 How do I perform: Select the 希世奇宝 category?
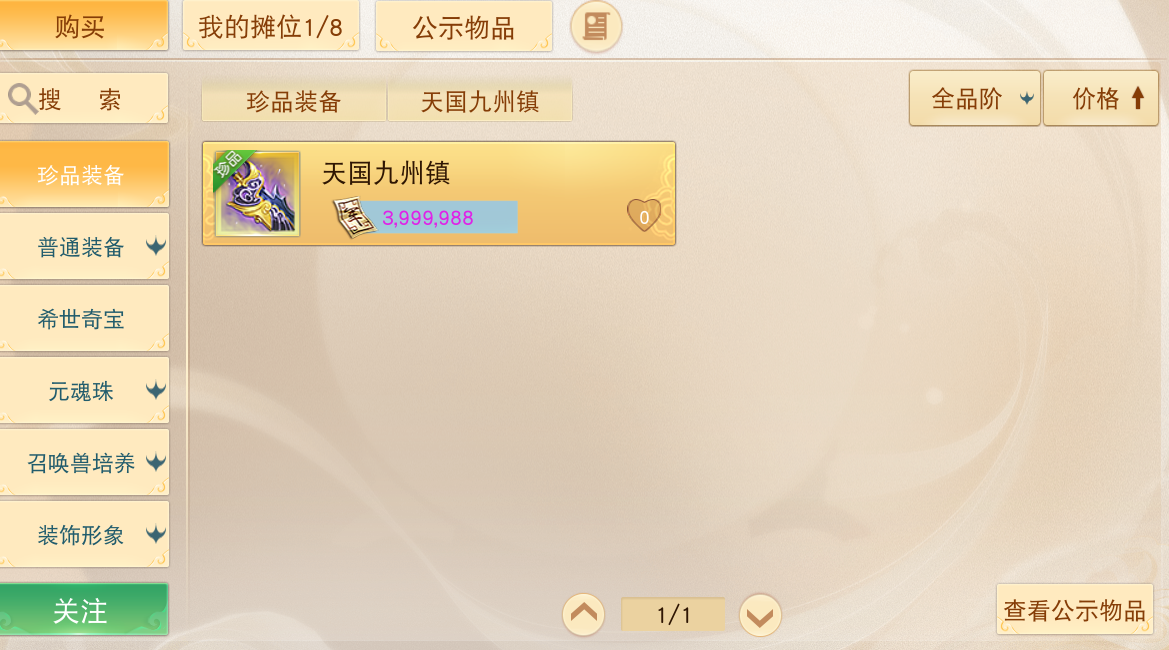point(84,319)
